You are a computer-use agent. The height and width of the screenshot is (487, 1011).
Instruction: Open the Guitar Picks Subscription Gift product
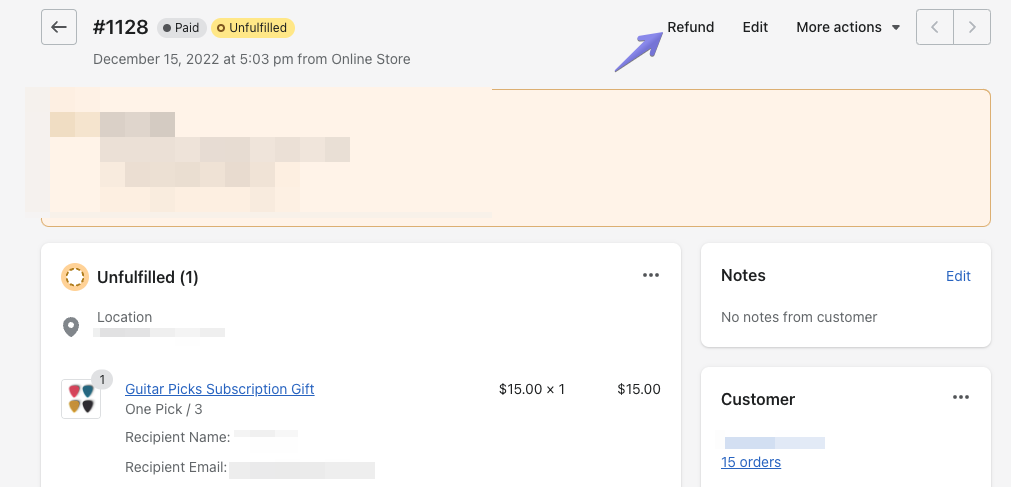[219, 389]
